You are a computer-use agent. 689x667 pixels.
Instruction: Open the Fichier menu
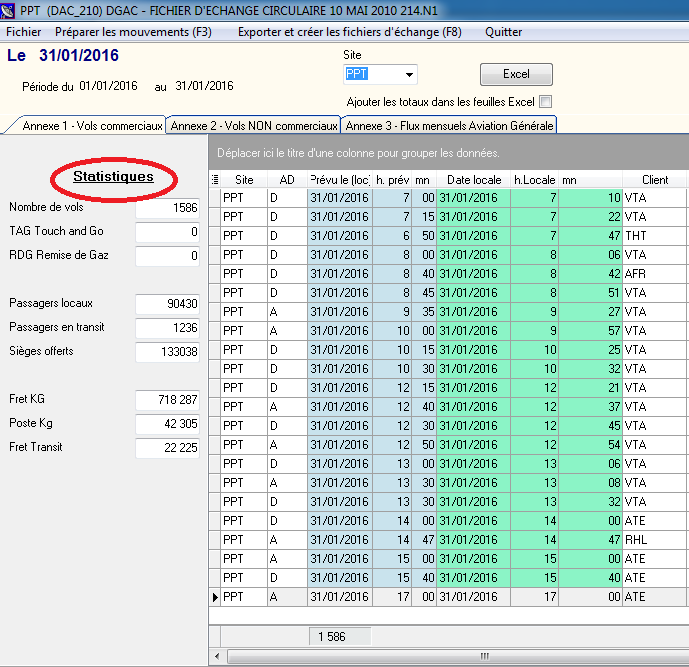tap(24, 32)
